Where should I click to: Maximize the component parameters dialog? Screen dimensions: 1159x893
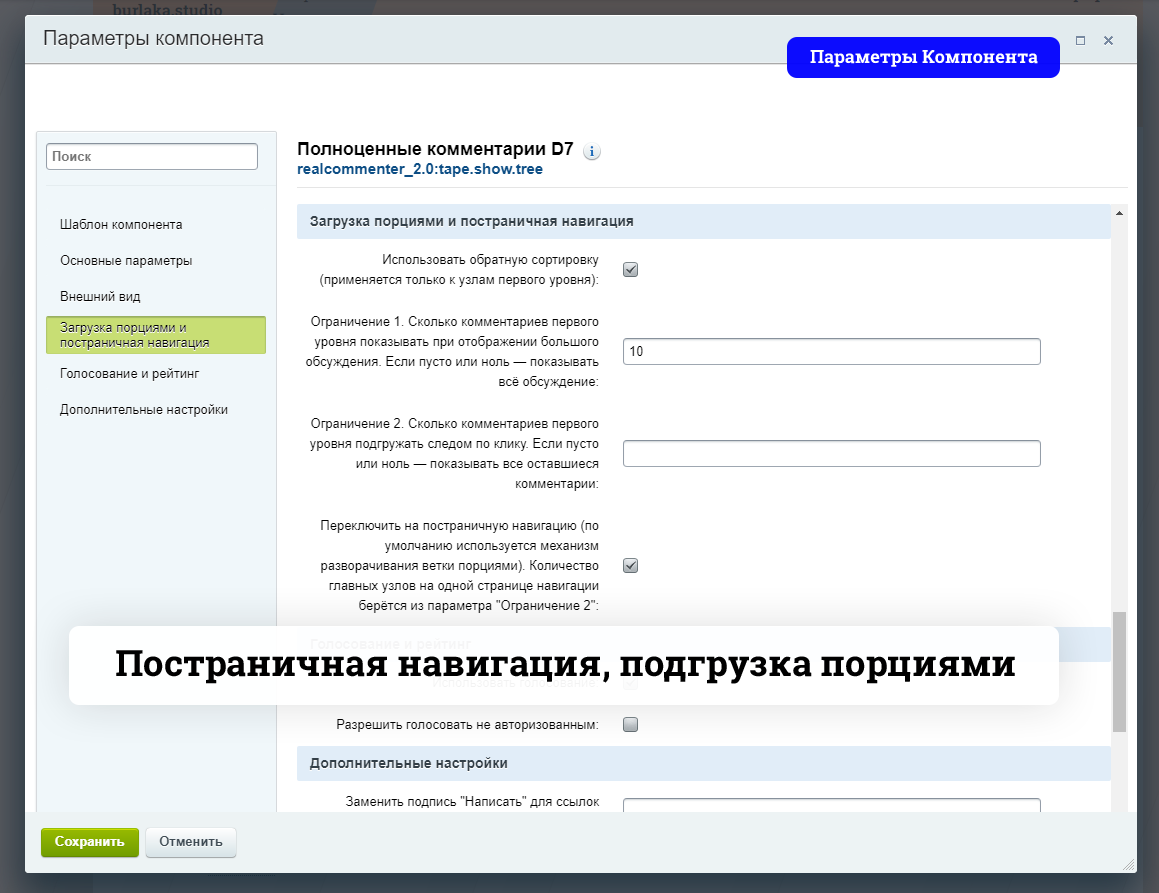[1080, 41]
